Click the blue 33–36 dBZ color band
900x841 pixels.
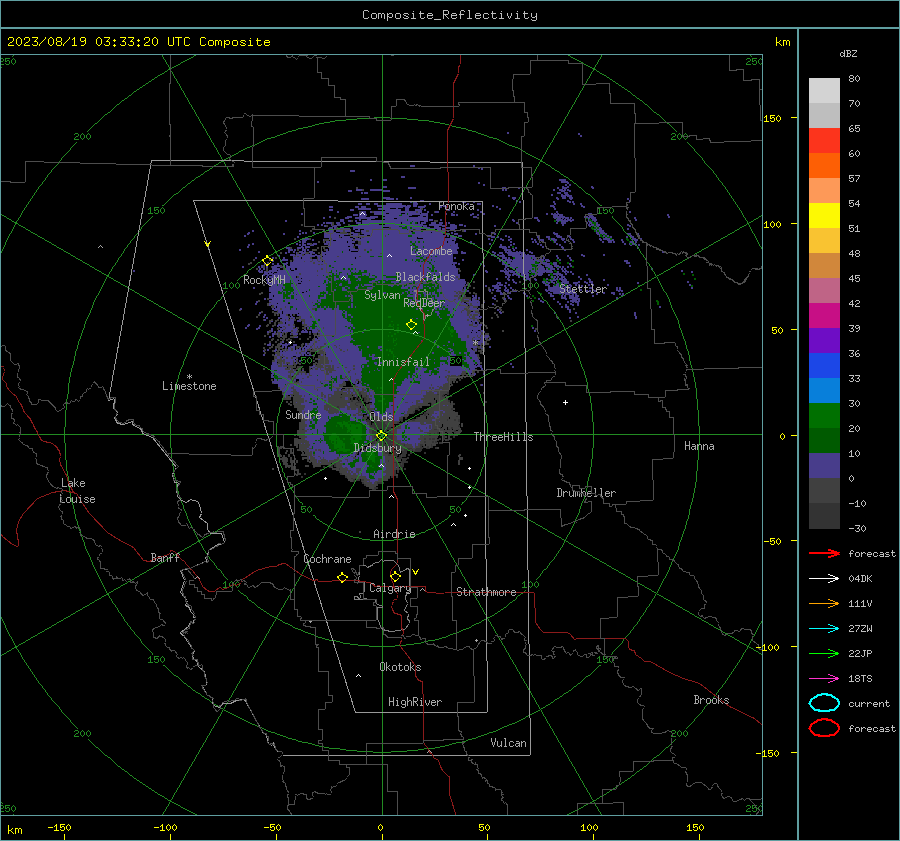(x=824, y=366)
